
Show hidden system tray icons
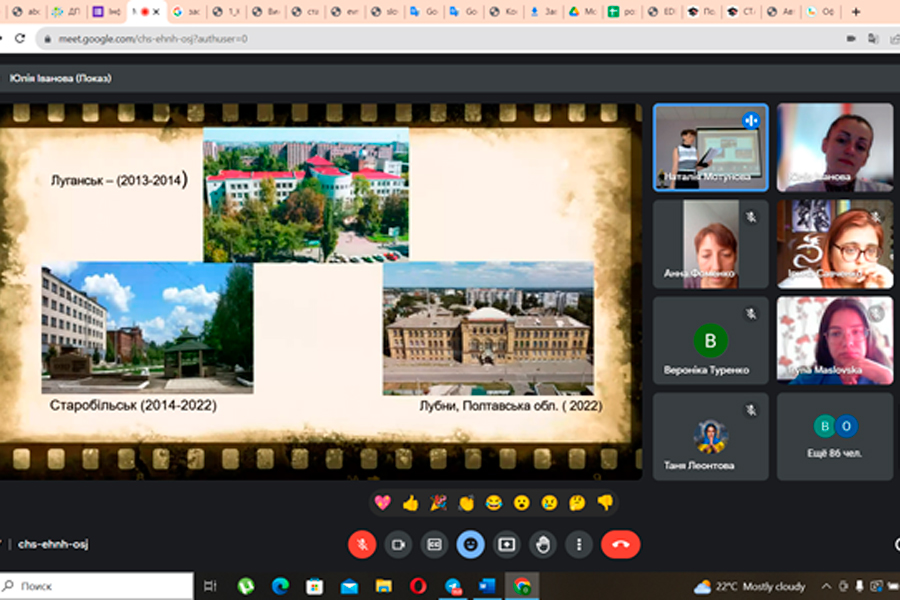(826, 586)
